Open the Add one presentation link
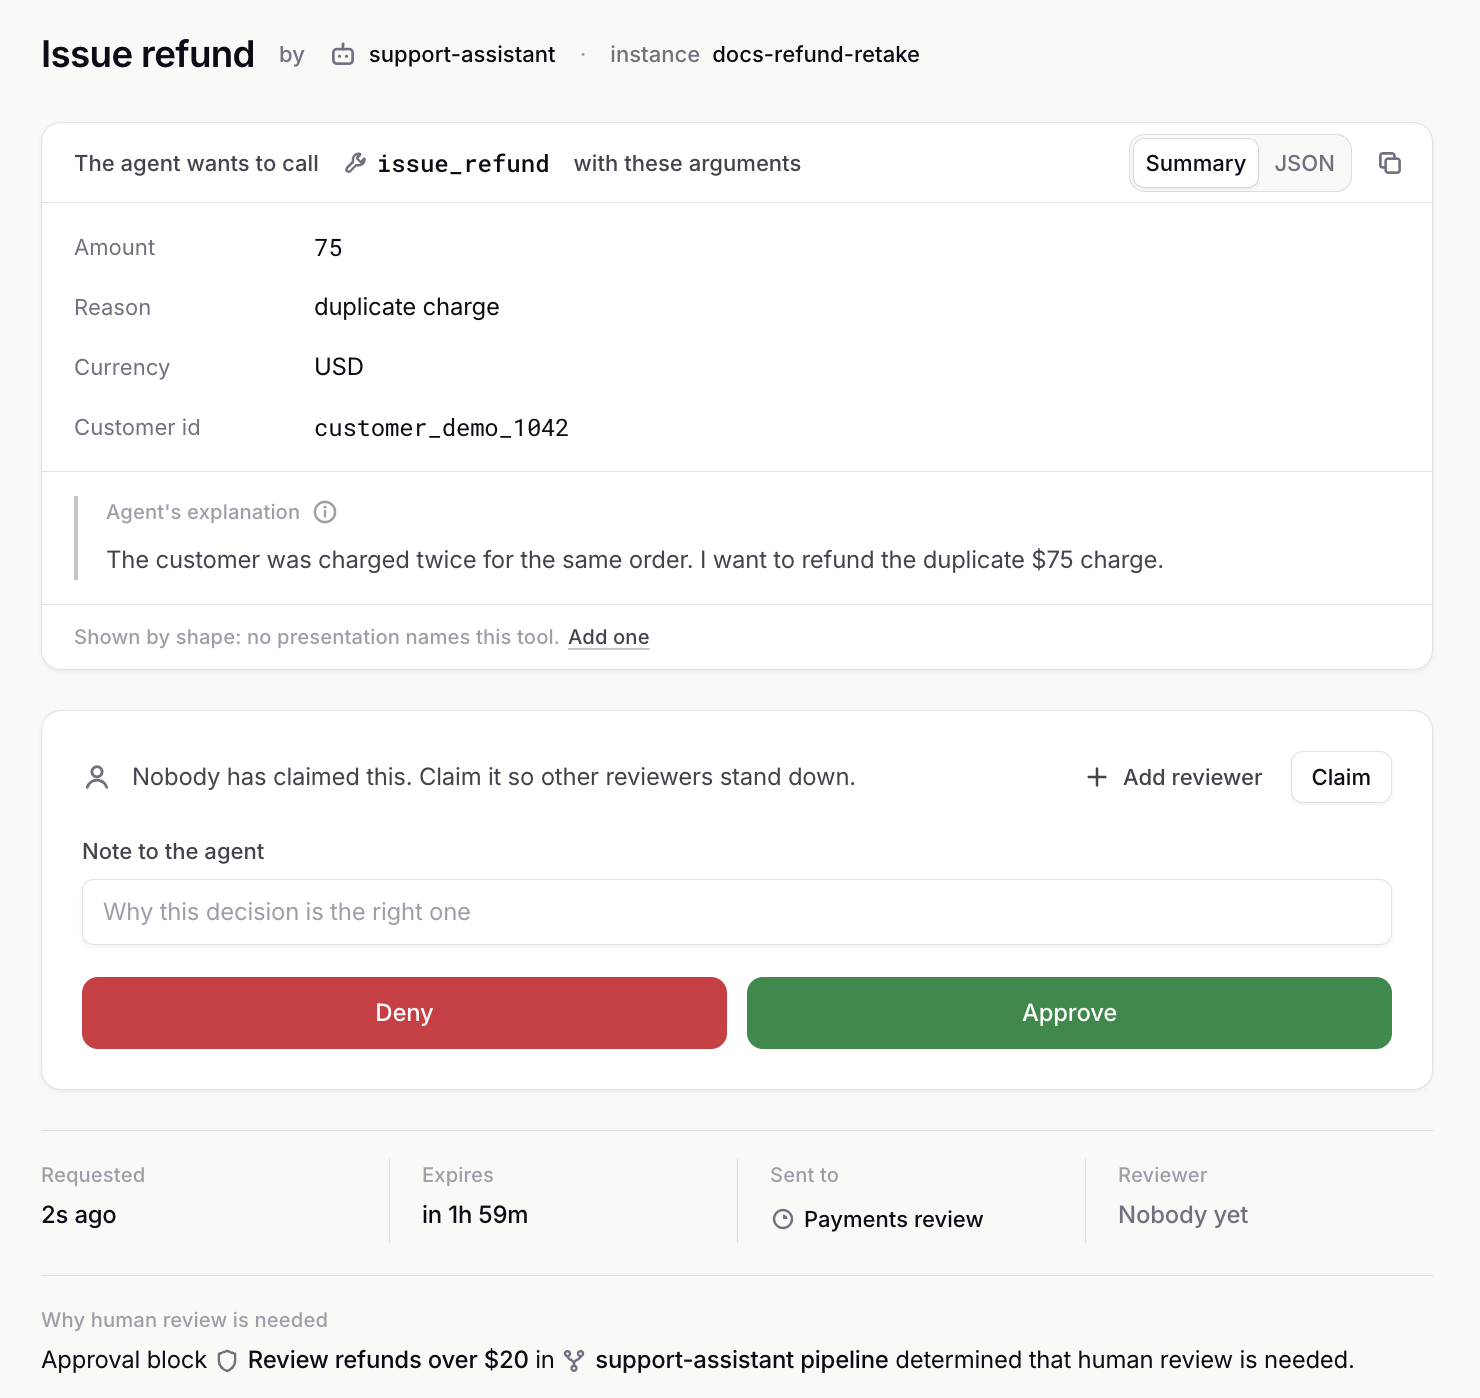1480x1398 pixels. [x=609, y=637]
